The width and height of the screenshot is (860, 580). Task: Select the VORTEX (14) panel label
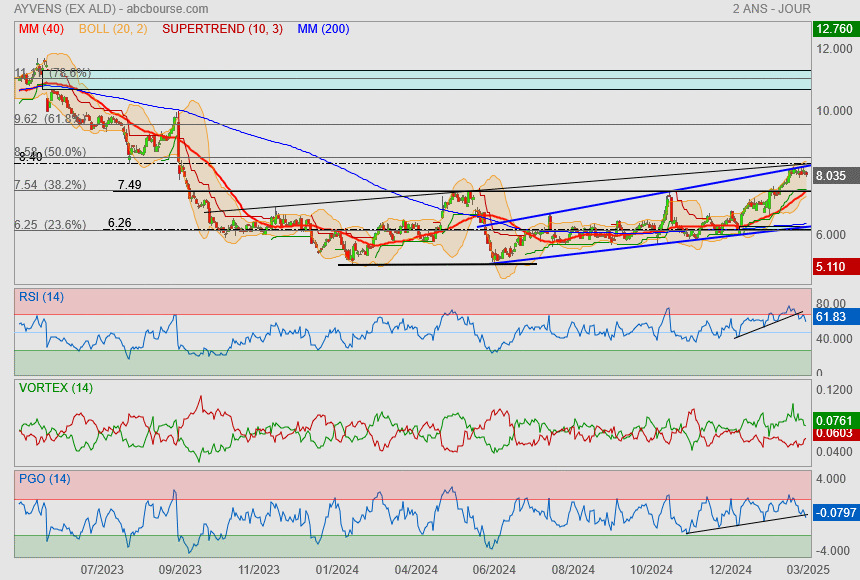(53, 387)
